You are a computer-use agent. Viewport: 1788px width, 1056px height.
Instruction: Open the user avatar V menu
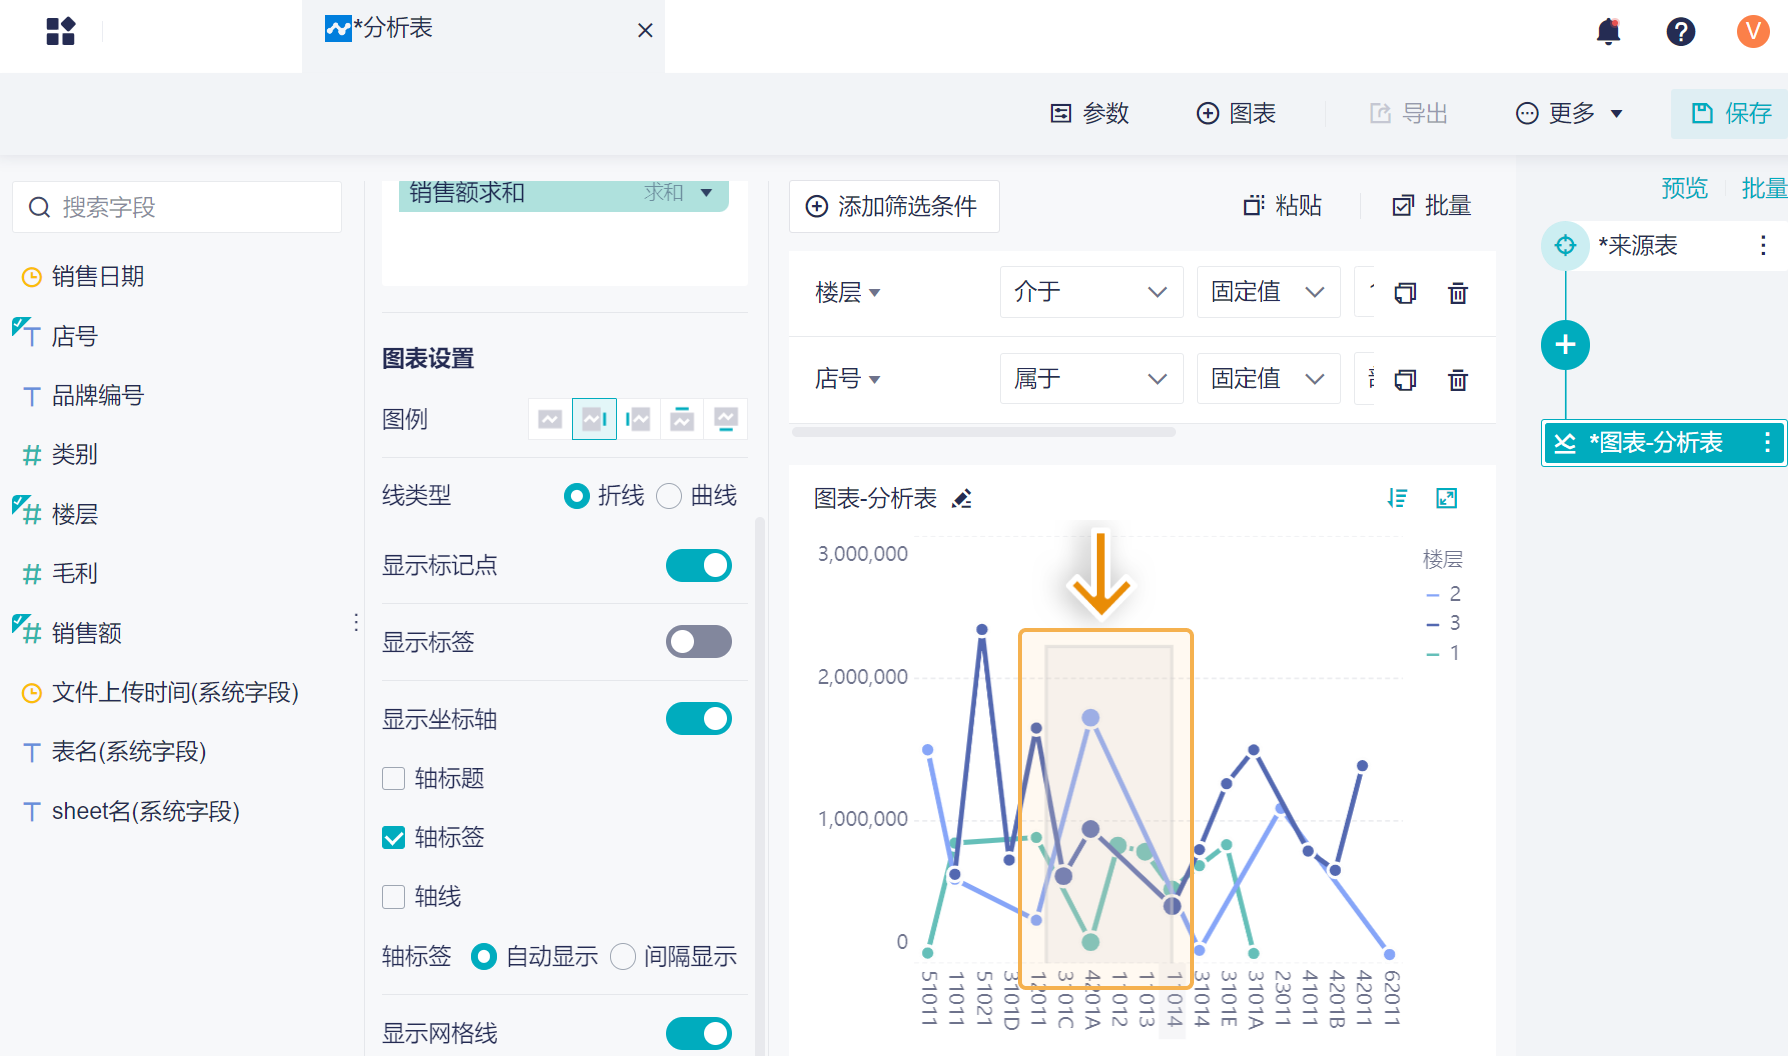point(1753,32)
